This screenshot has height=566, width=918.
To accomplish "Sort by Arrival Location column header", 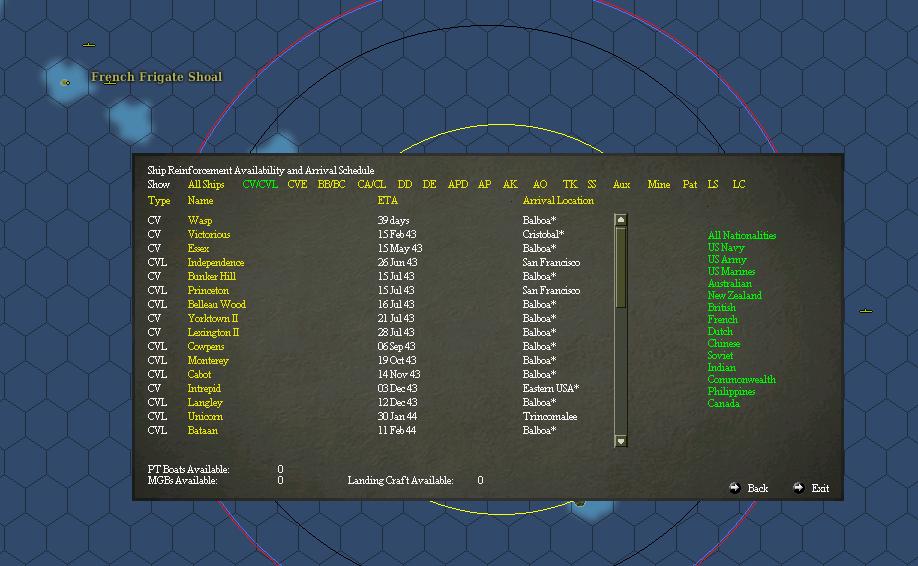I will click(x=558, y=201).
